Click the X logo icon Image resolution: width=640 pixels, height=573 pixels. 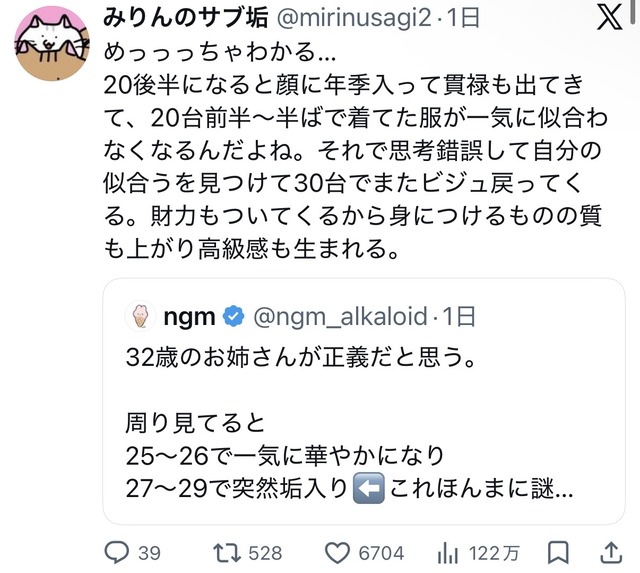point(610,18)
